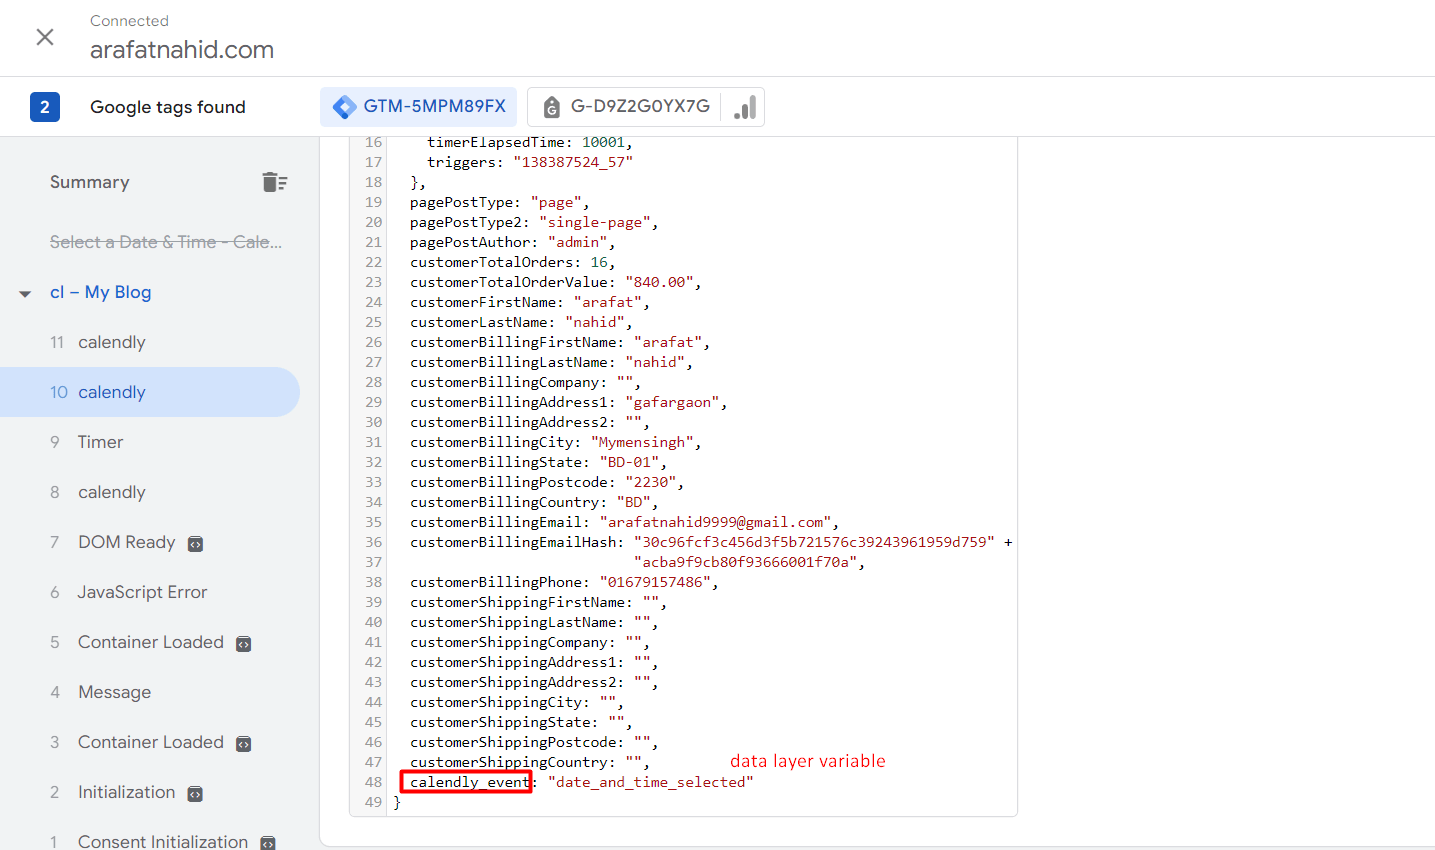
Task: Click the arafatnahid.com domain title
Action: coord(182,50)
